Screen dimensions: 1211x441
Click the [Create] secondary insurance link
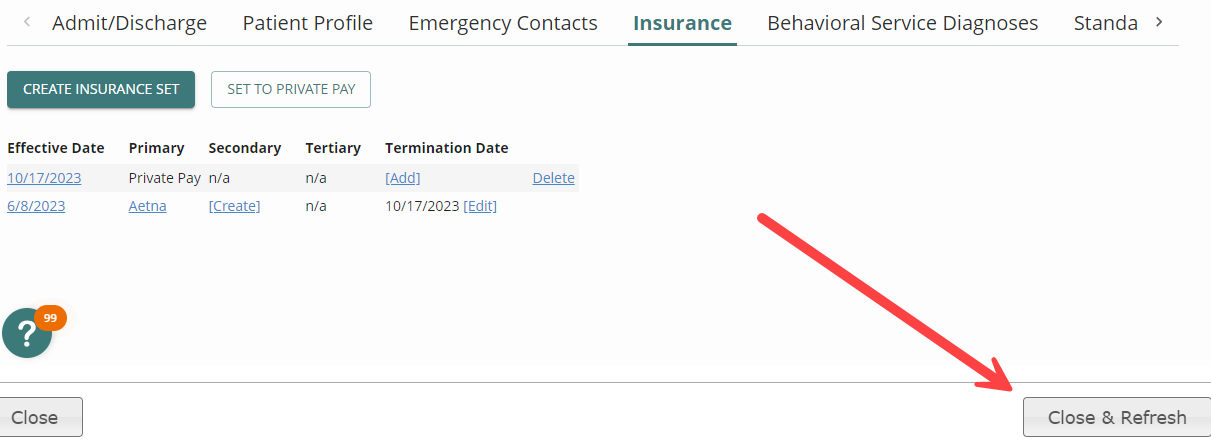pyautogui.click(x=234, y=206)
